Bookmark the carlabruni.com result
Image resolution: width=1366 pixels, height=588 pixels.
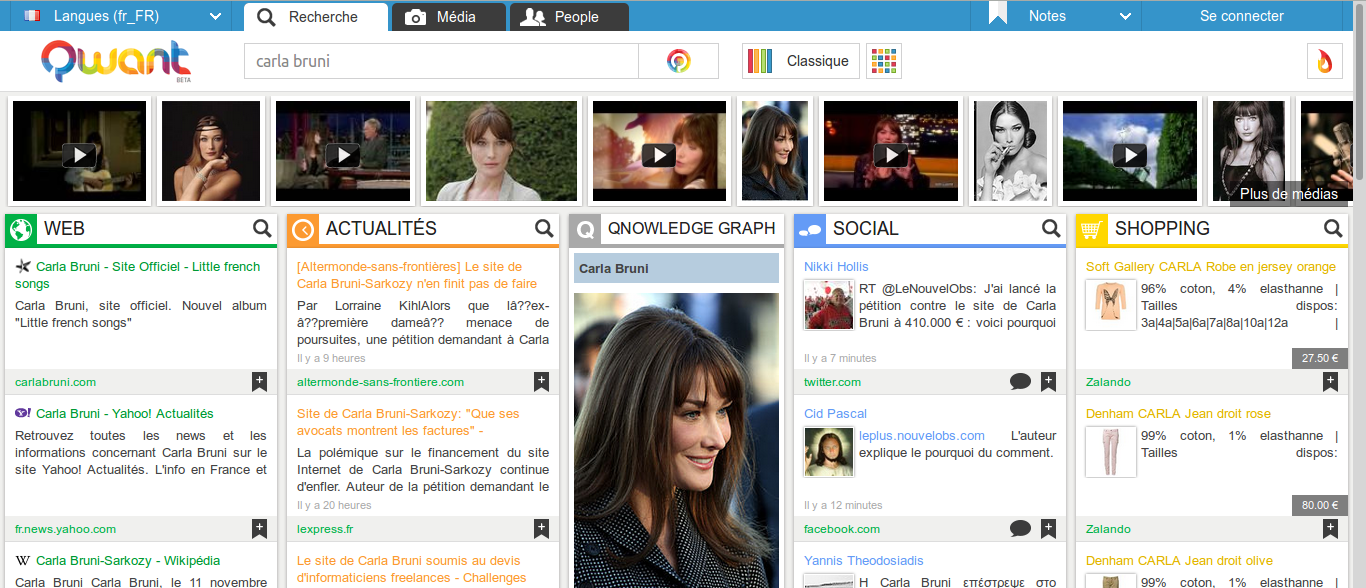coord(259,381)
